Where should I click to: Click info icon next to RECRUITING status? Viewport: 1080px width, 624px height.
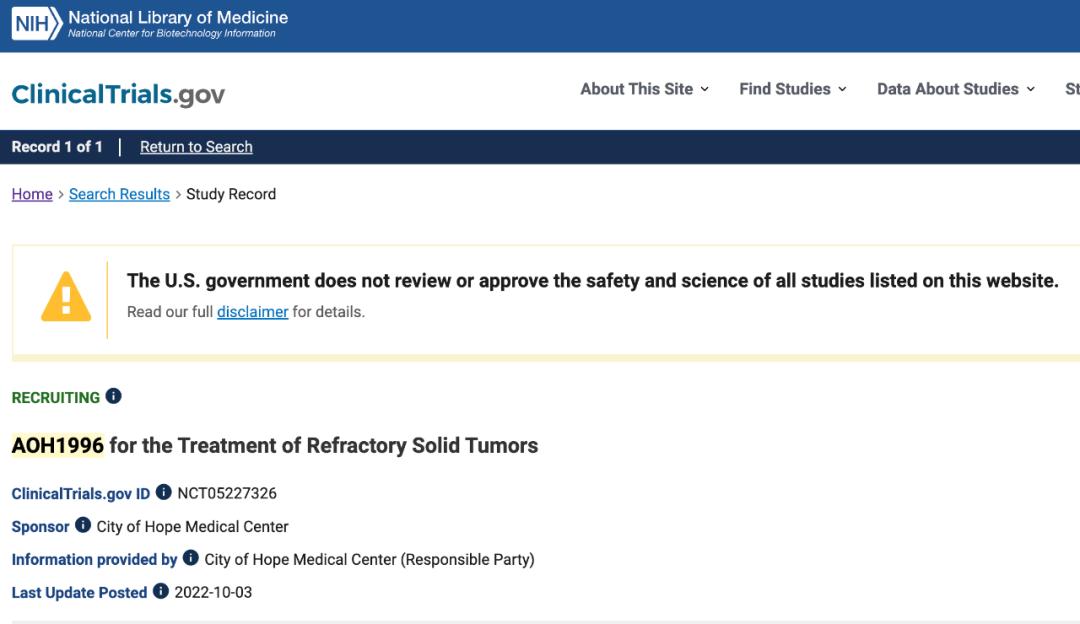pyautogui.click(x=114, y=396)
